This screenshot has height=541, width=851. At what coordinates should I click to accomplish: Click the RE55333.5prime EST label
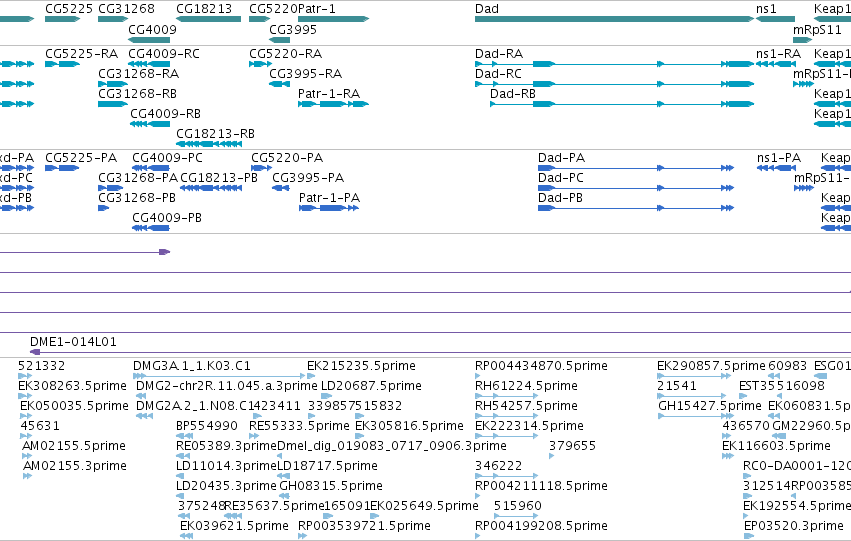[299, 426]
